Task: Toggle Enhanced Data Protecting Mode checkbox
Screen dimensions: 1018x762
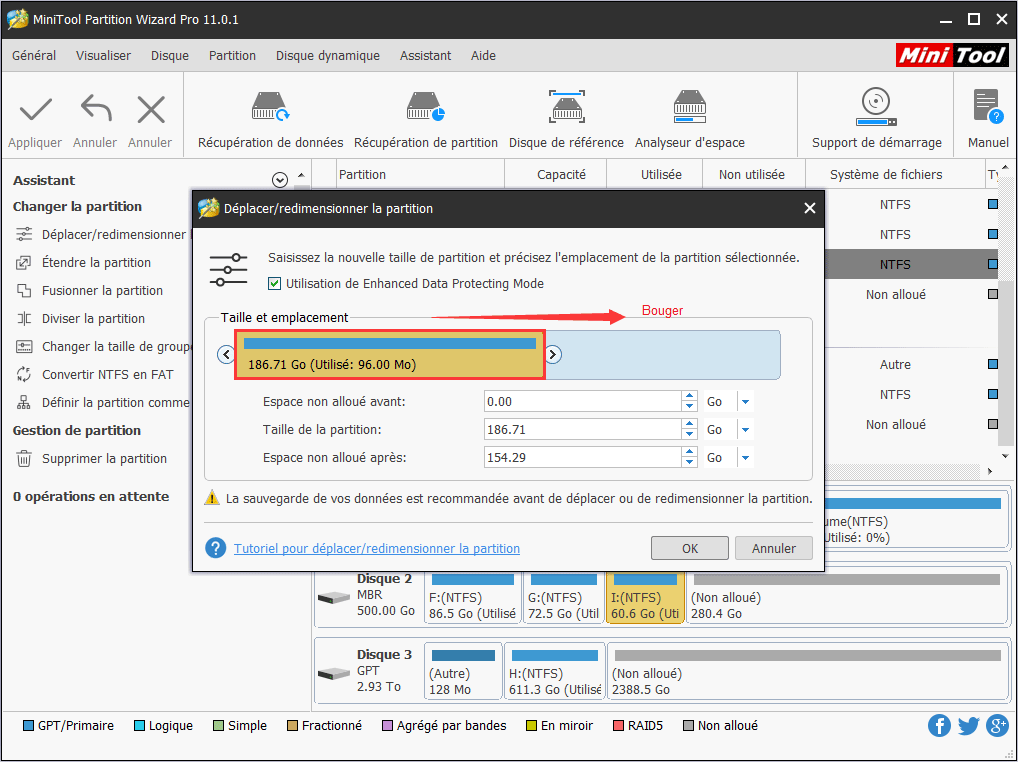Action: tap(275, 284)
